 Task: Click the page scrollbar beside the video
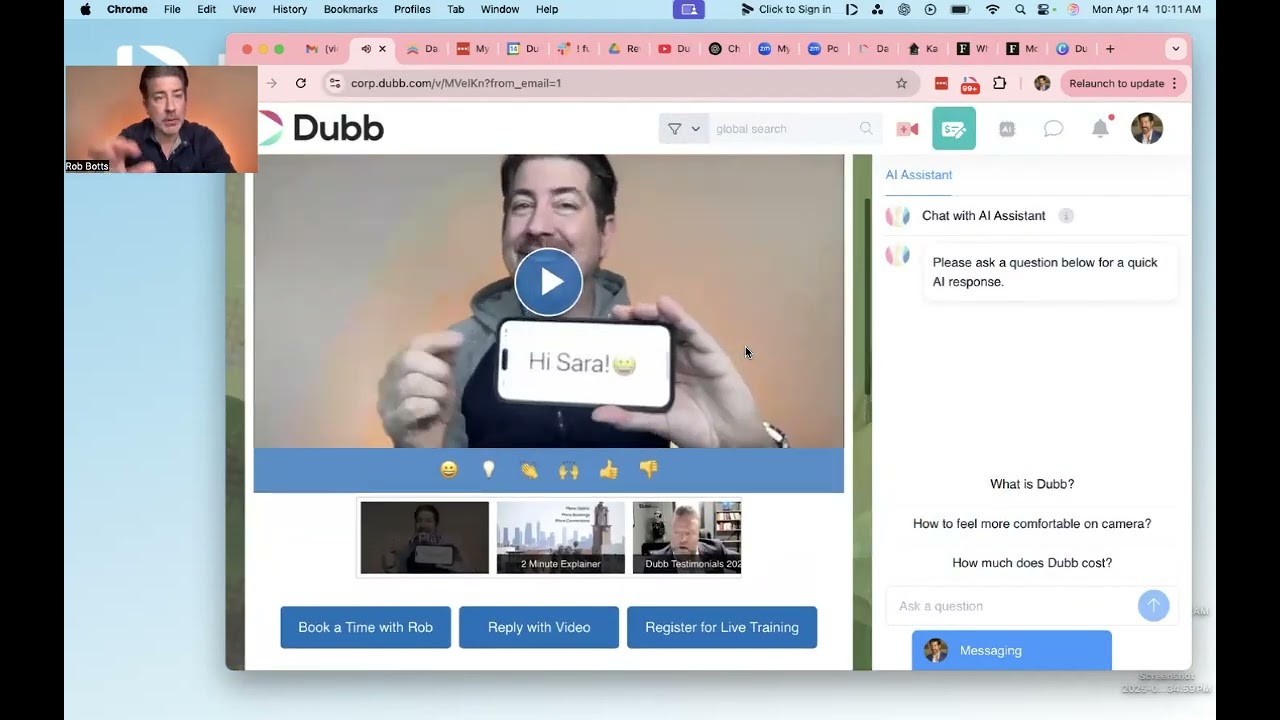point(867,295)
